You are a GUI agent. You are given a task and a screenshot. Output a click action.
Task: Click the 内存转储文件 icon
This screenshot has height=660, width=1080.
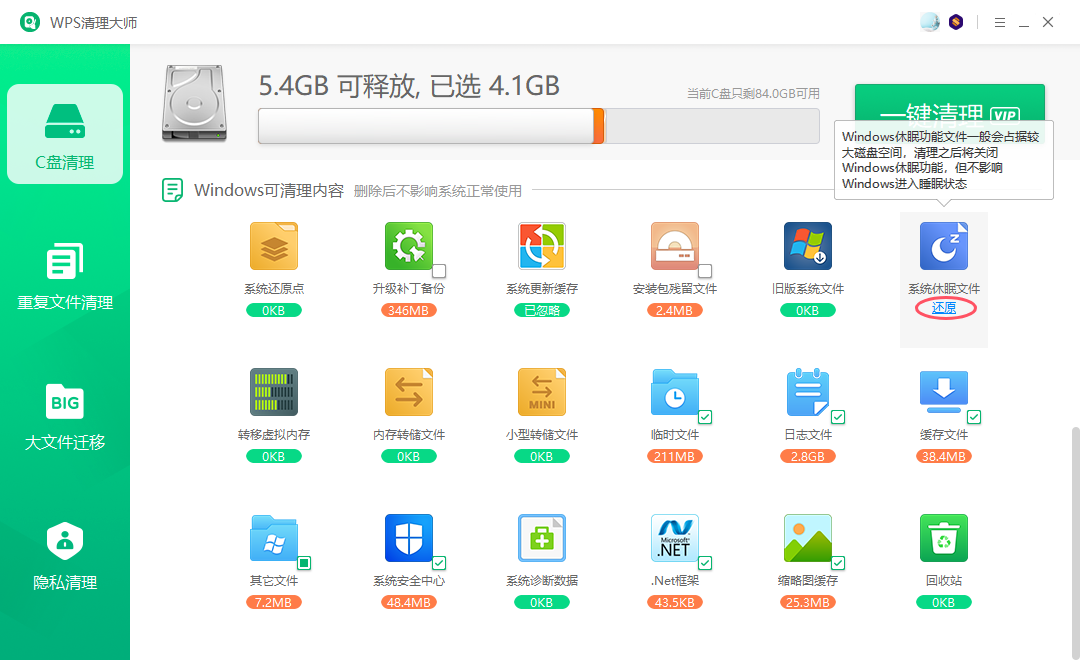[x=409, y=392]
